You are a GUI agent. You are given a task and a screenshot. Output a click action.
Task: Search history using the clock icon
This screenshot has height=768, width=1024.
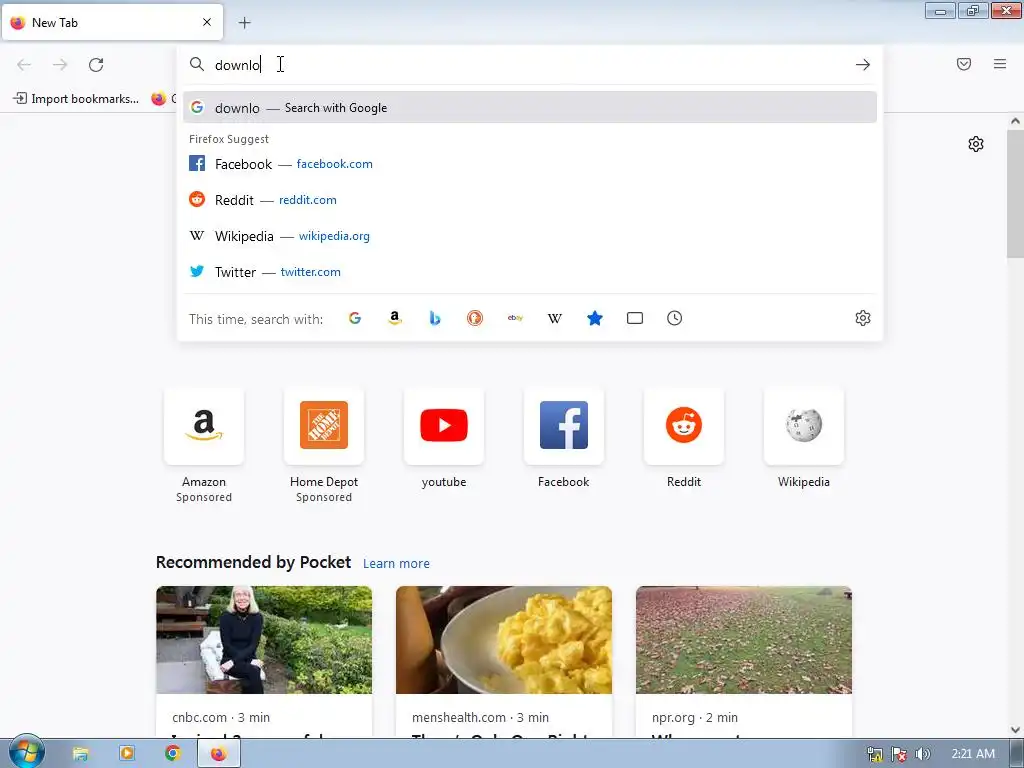[675, 318]
